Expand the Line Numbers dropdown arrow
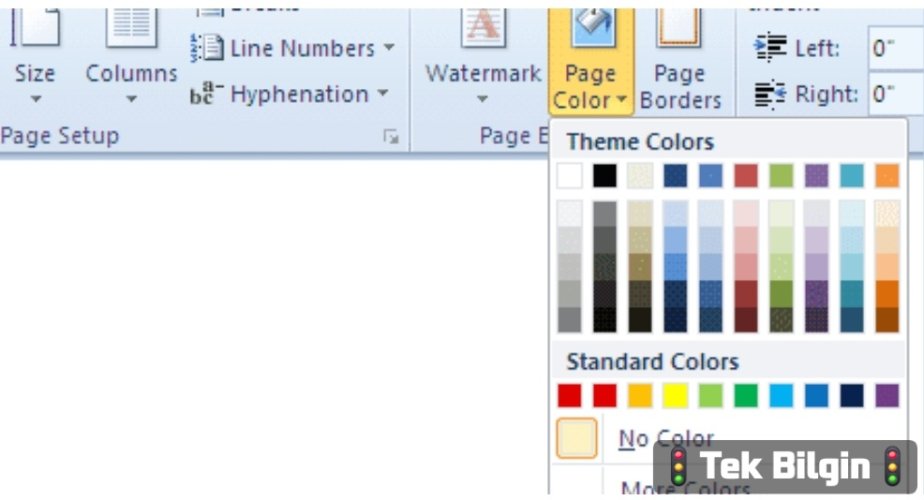 point(389,47)
